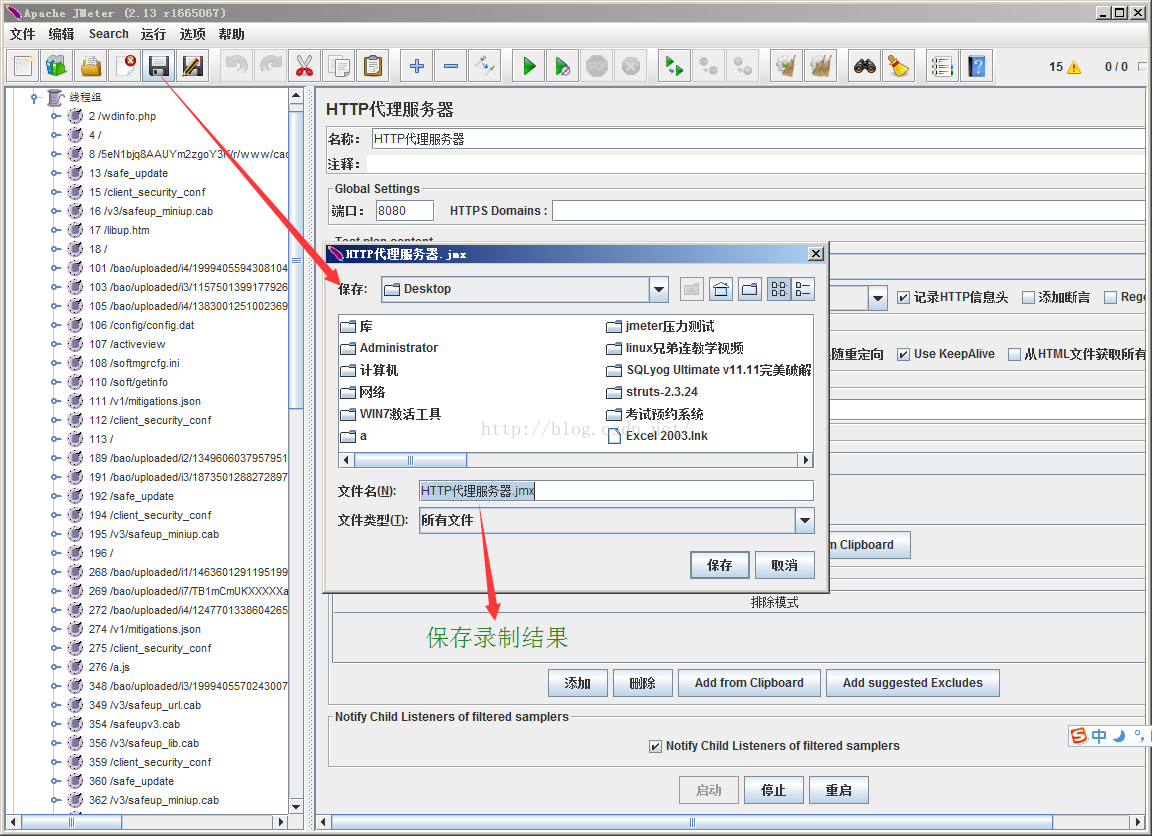Toggle 记录HTTP信息头 checkbox
1152x836 pixels.
click(x=904, y=298)
